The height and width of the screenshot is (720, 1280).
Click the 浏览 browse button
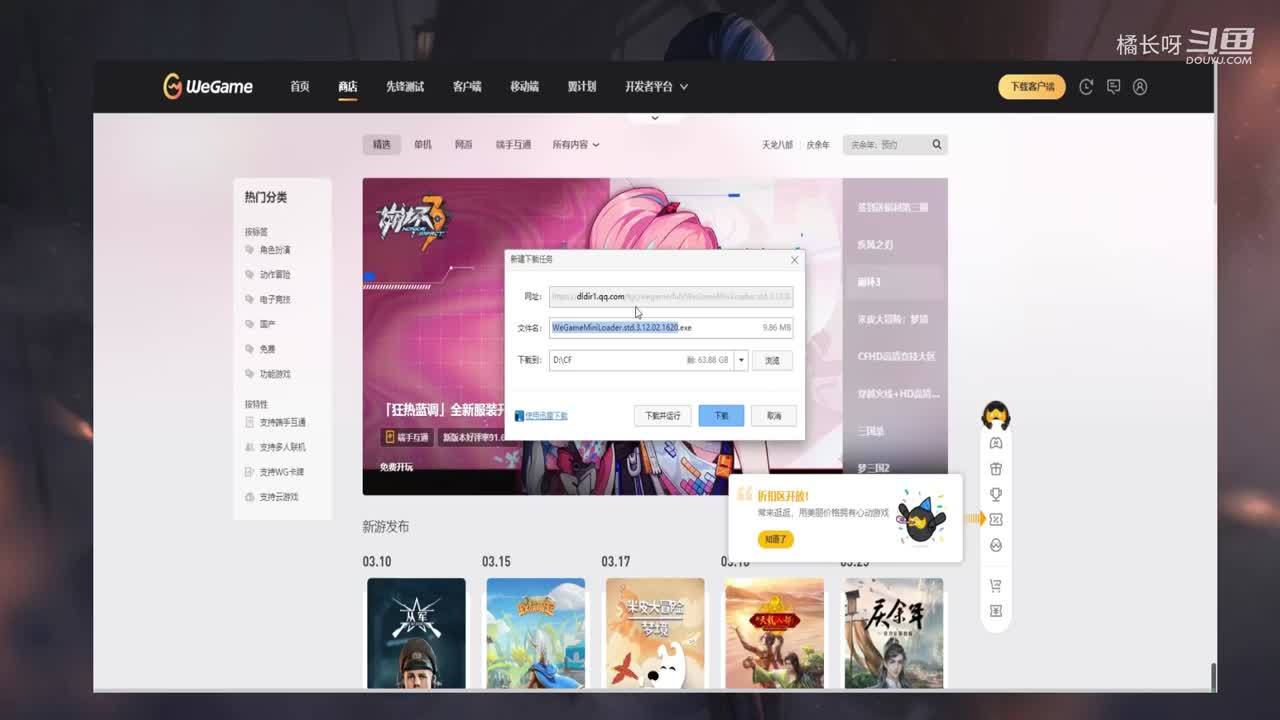(772, 360)
